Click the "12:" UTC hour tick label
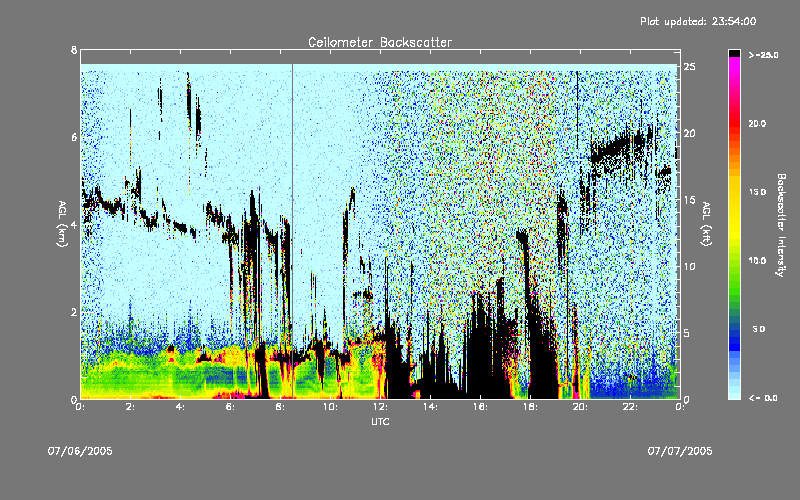800x500 pixels. click(380, 407)
